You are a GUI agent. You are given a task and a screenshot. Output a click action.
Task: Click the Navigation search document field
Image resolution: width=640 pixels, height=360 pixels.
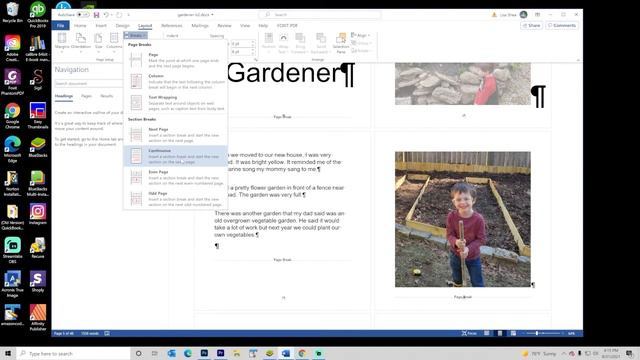[88, 83]
